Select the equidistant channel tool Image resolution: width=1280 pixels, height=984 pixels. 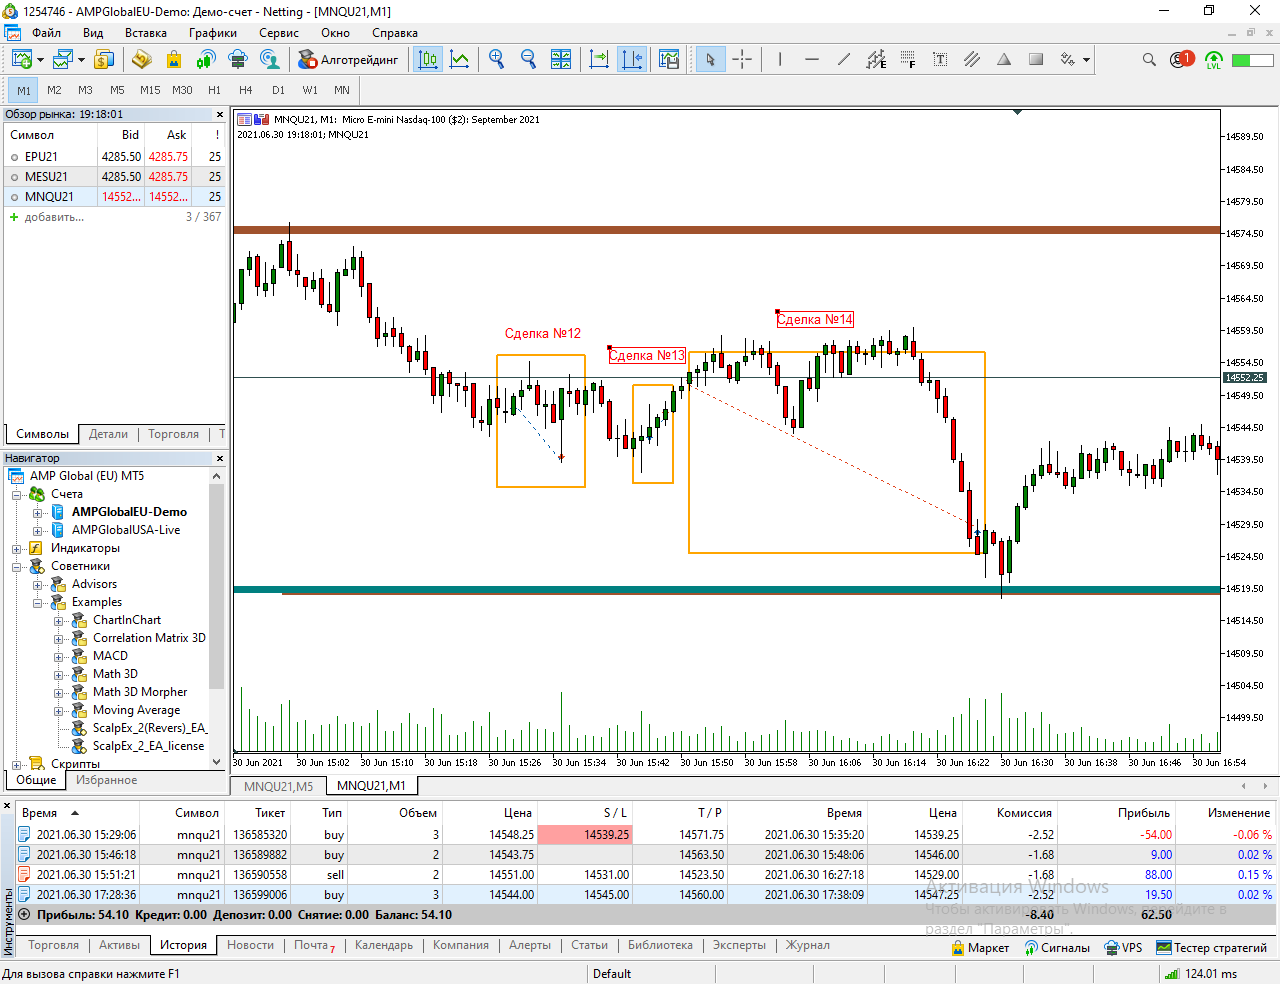tap(876, 60)
